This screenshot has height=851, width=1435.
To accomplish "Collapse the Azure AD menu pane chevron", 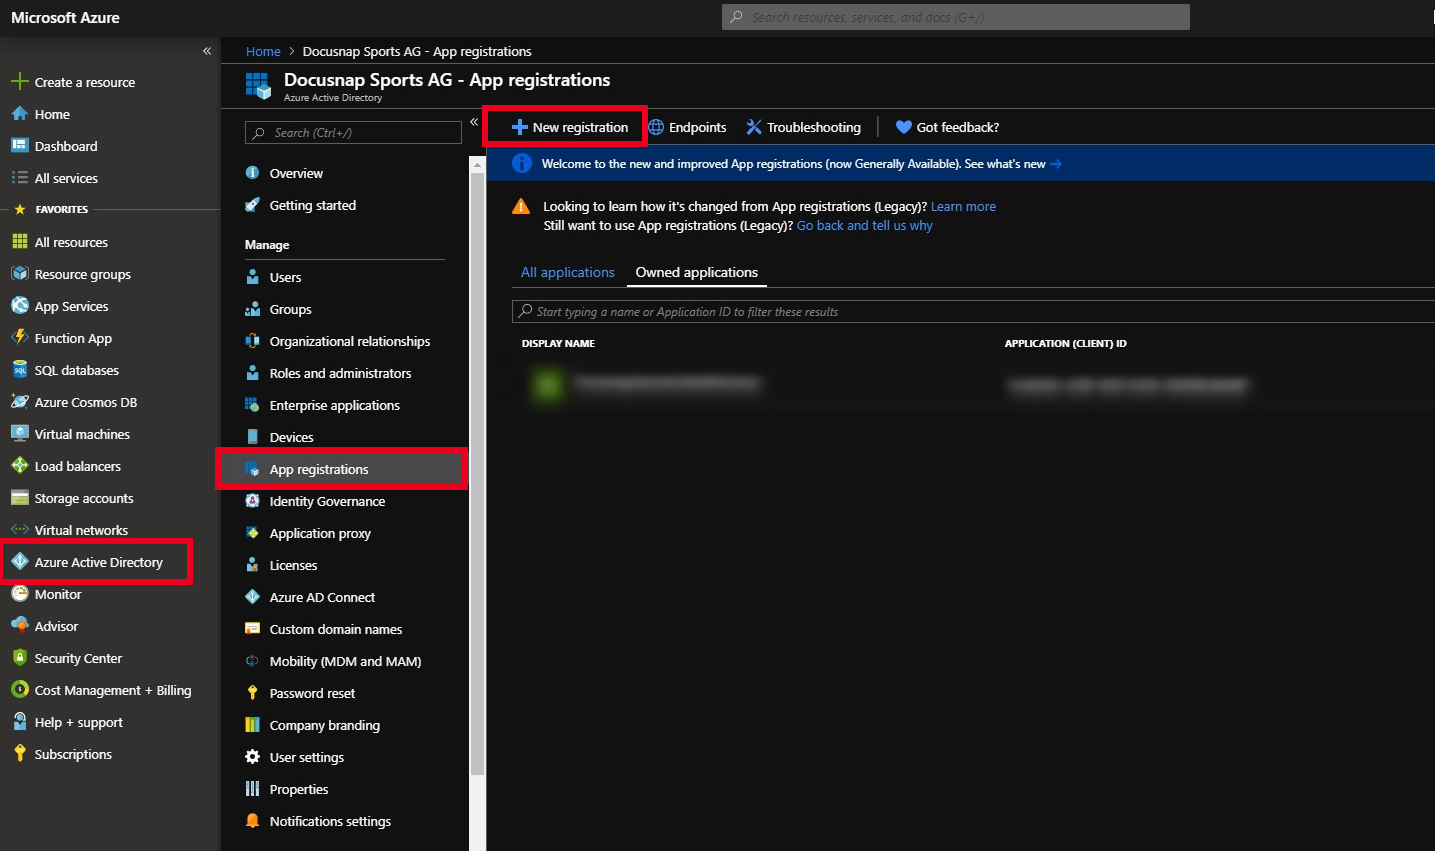I will point(474,122).
